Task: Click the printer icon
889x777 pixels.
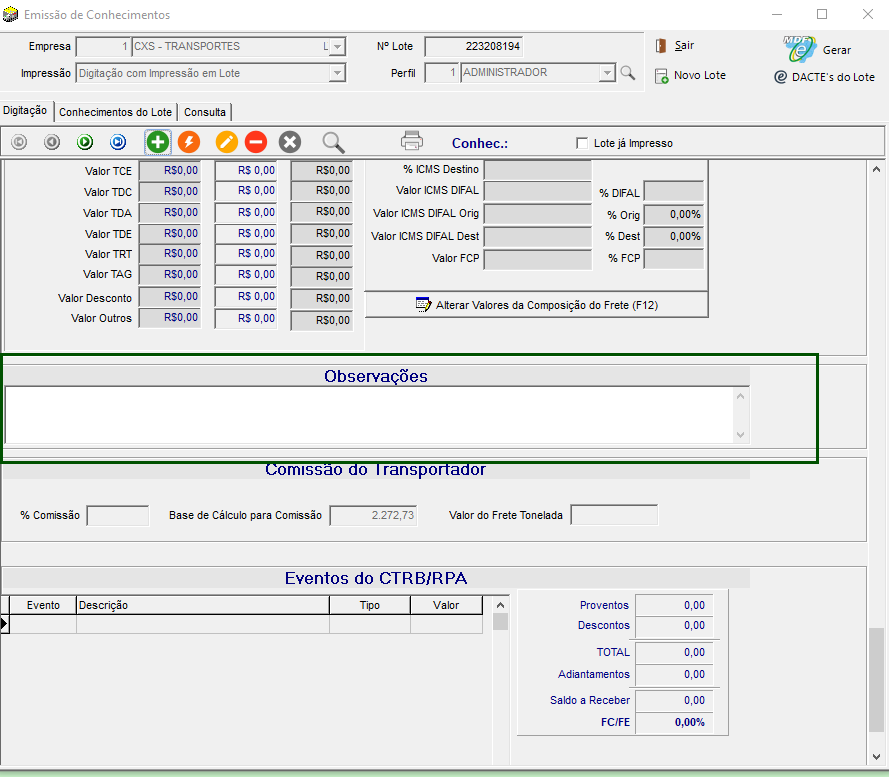Action: (412, 142)
